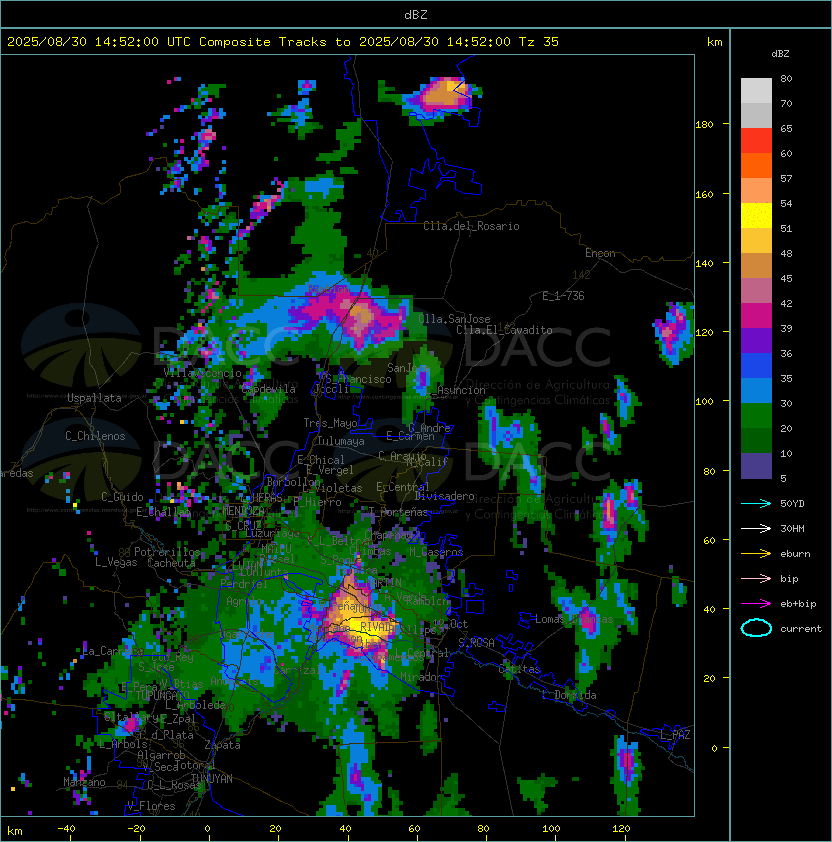Pick the orange swatch between 60 and 57
This screenshot has width=832, height=842.
[x=756, y=165]
